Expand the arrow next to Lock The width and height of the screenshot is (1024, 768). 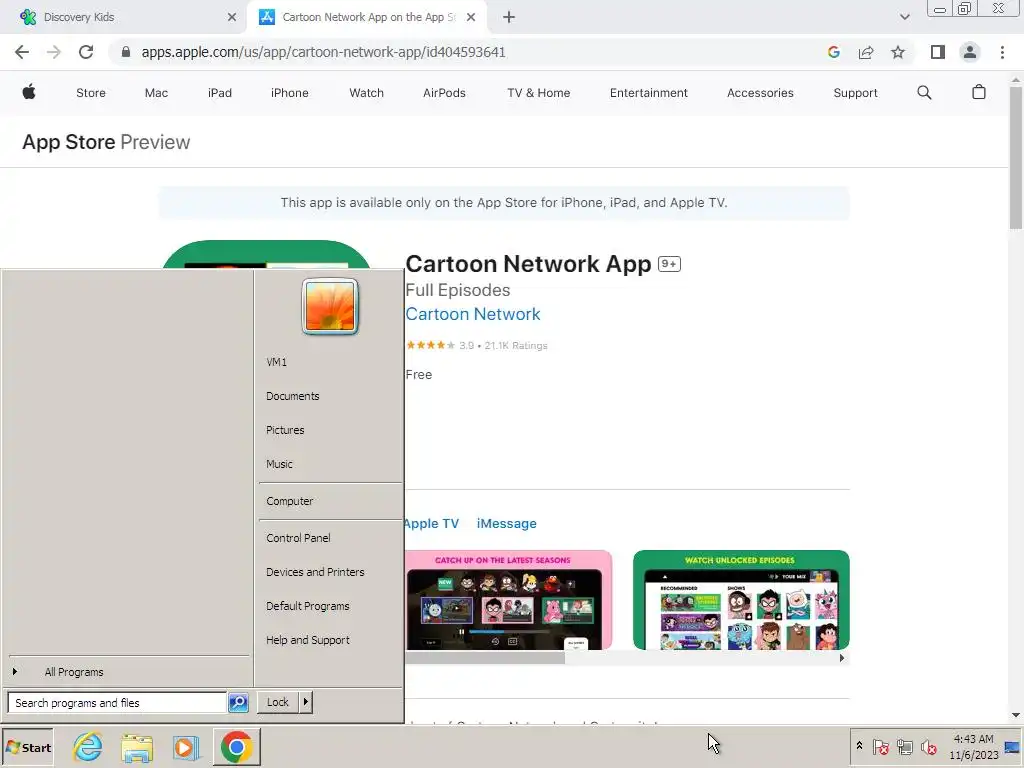[x=306, y=702]
